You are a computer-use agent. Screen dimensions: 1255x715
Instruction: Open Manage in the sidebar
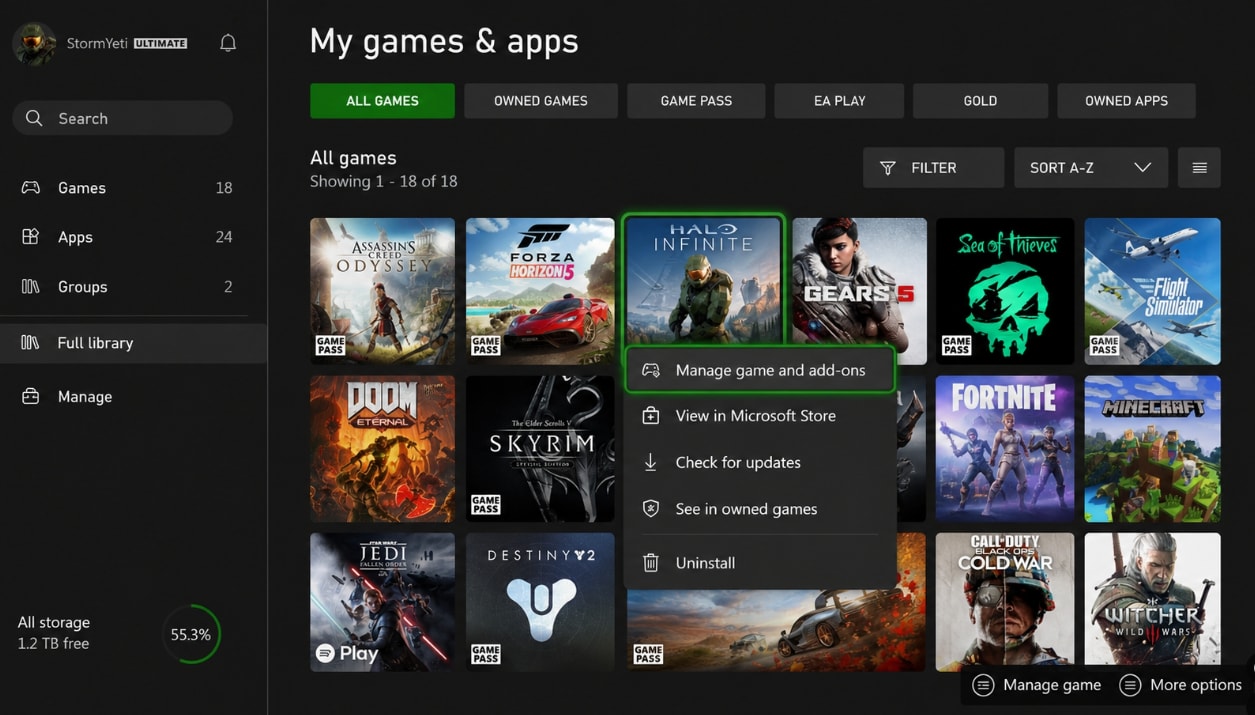click(x=127, y=396)
